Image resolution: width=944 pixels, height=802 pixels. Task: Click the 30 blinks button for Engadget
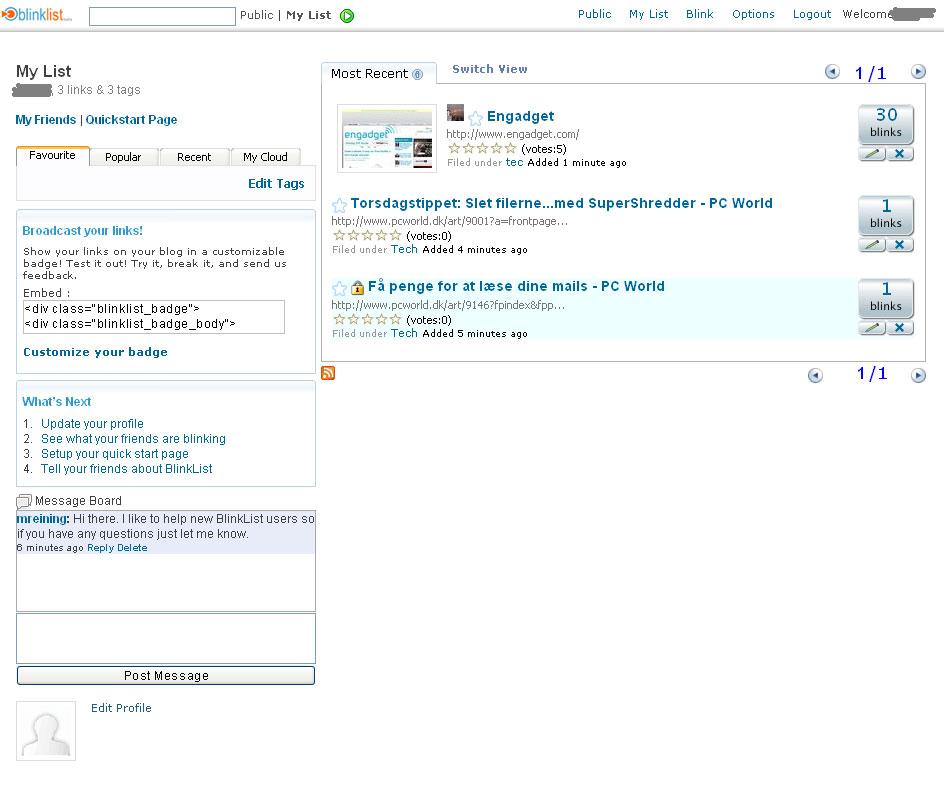pyautogui.click(x=886, y=124)
